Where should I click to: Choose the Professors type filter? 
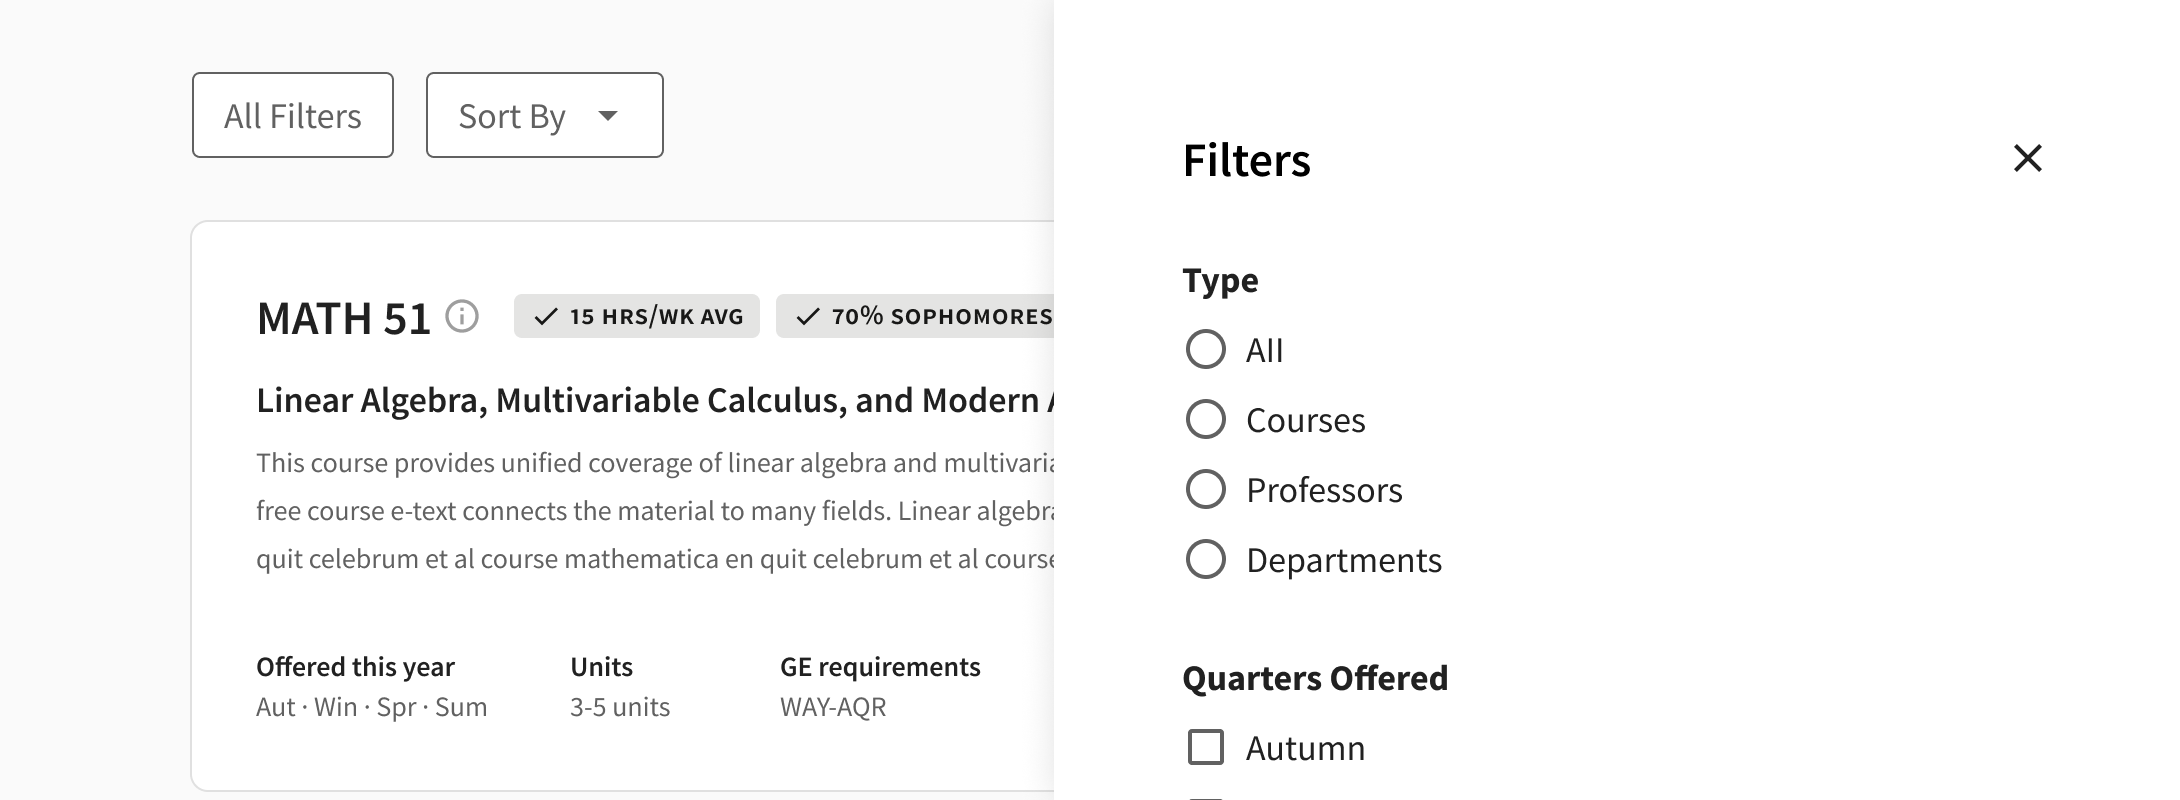1205,490
